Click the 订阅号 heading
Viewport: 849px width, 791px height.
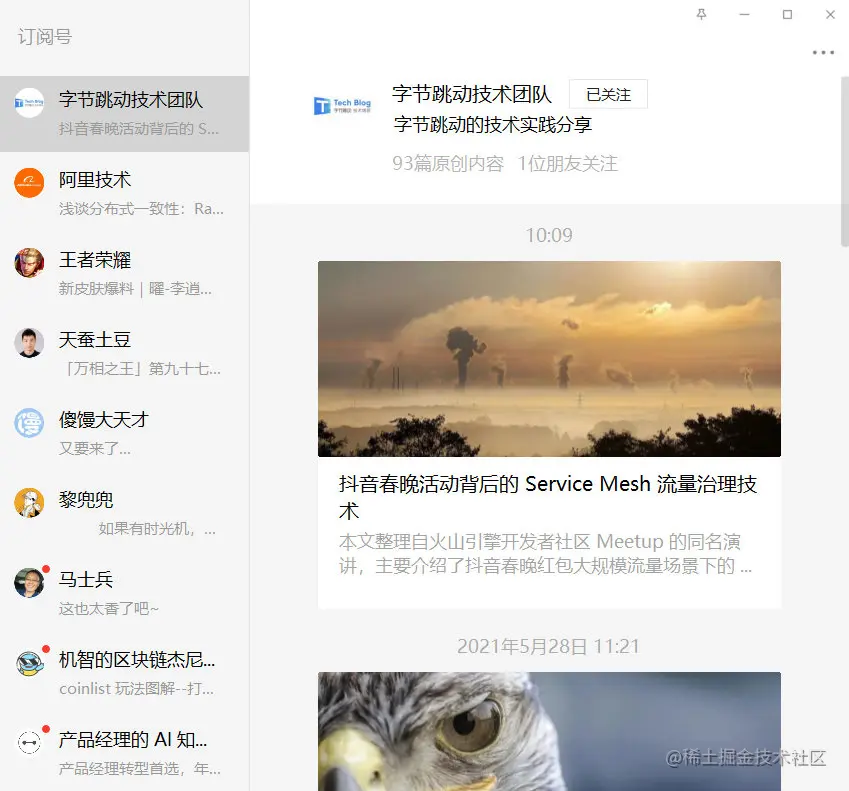click(44, 36)
